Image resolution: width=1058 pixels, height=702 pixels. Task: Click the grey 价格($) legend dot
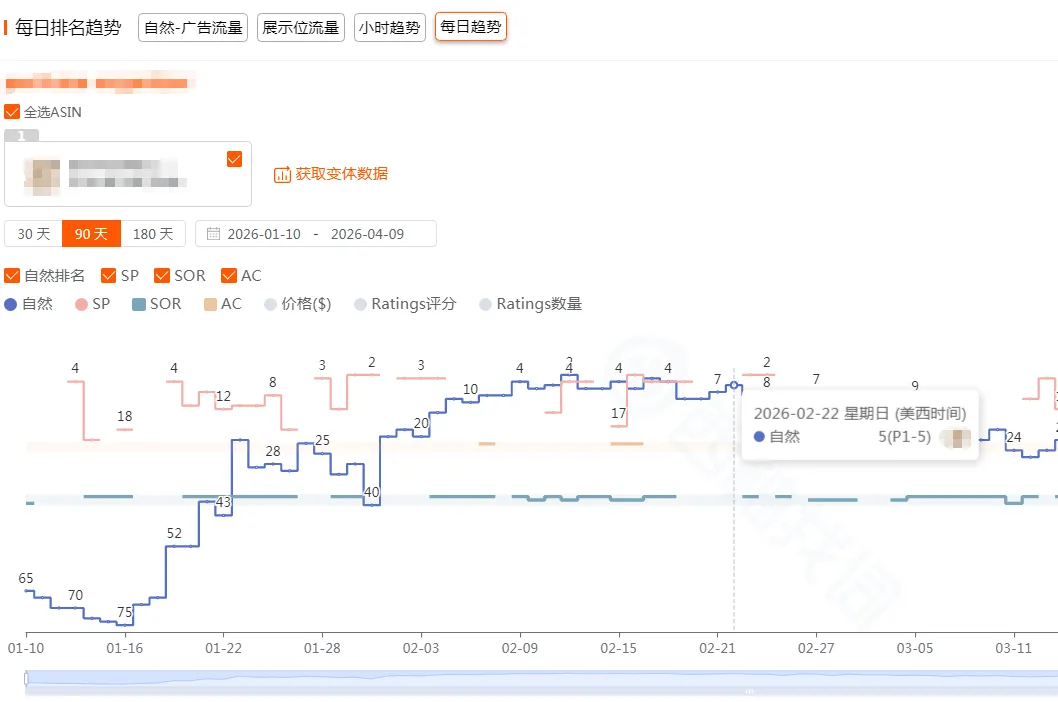(x=271, y=304)
